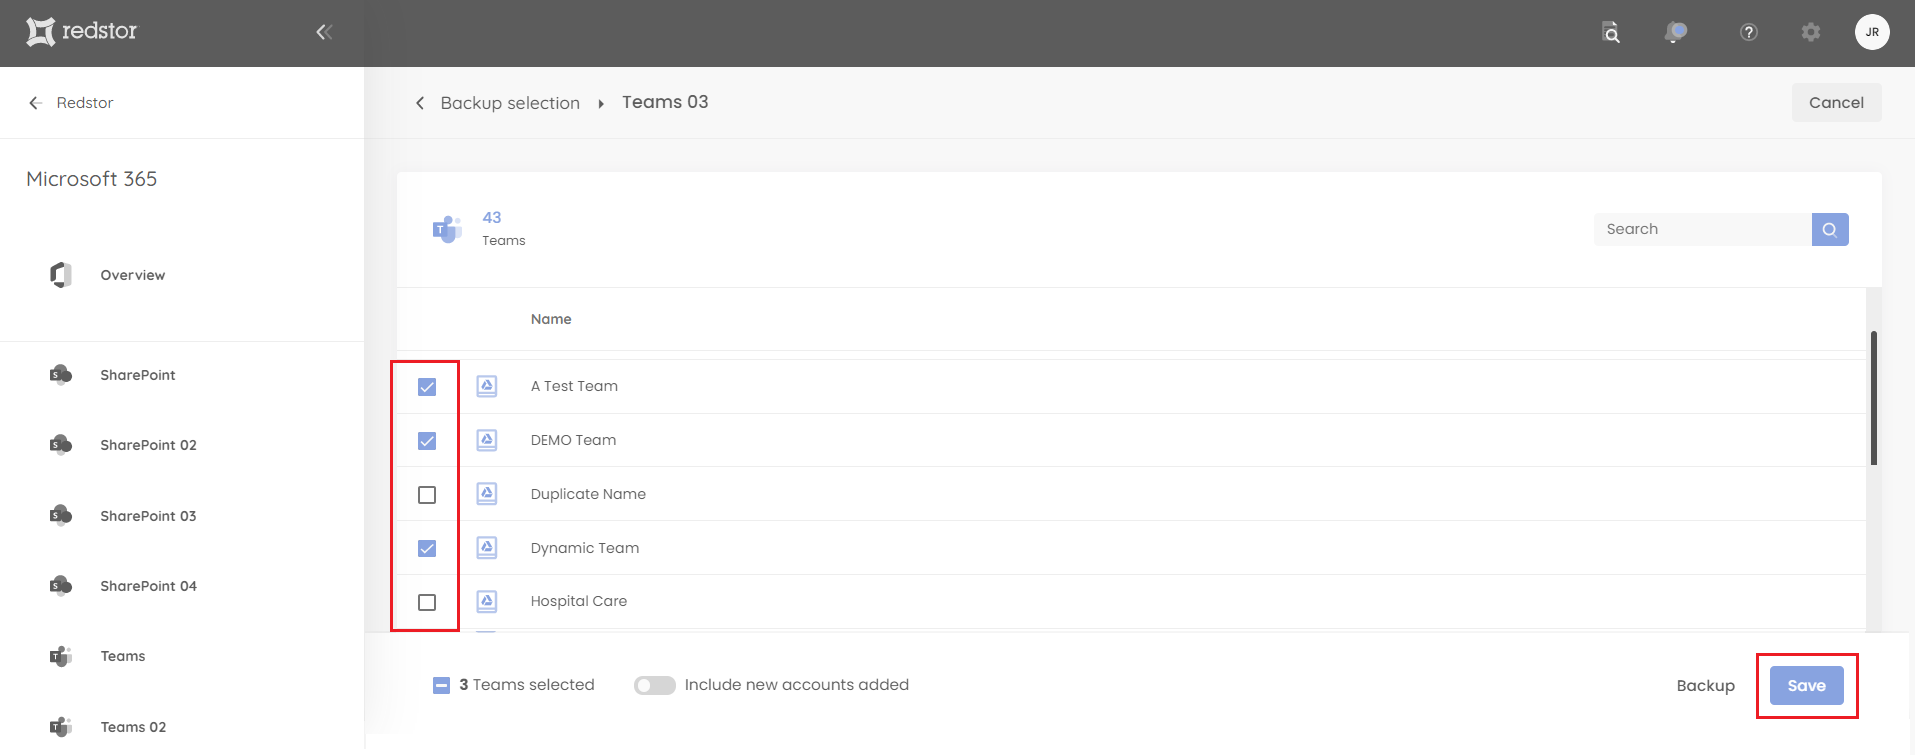Select the Dynamic Team name
Screen dimensions: 1915x755
coord(585,548)
